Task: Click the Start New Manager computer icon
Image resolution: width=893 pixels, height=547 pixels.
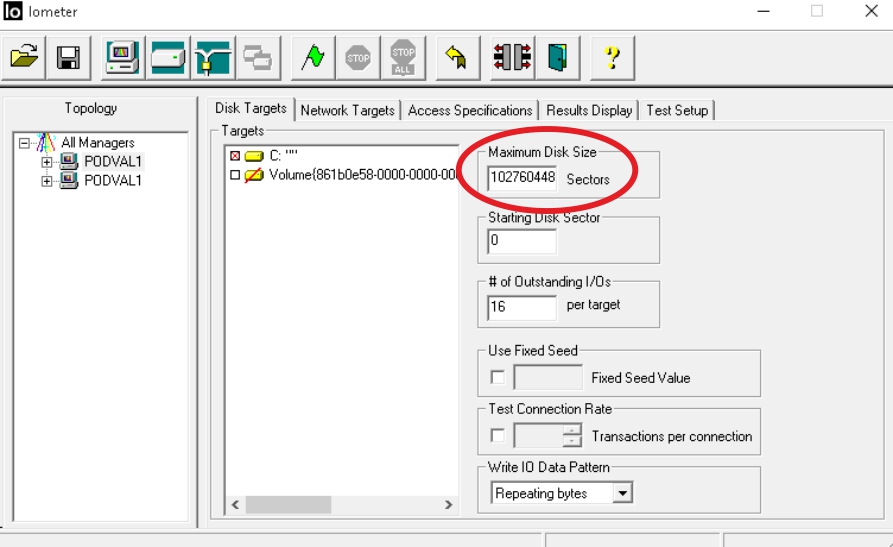Action: (122, 57)
